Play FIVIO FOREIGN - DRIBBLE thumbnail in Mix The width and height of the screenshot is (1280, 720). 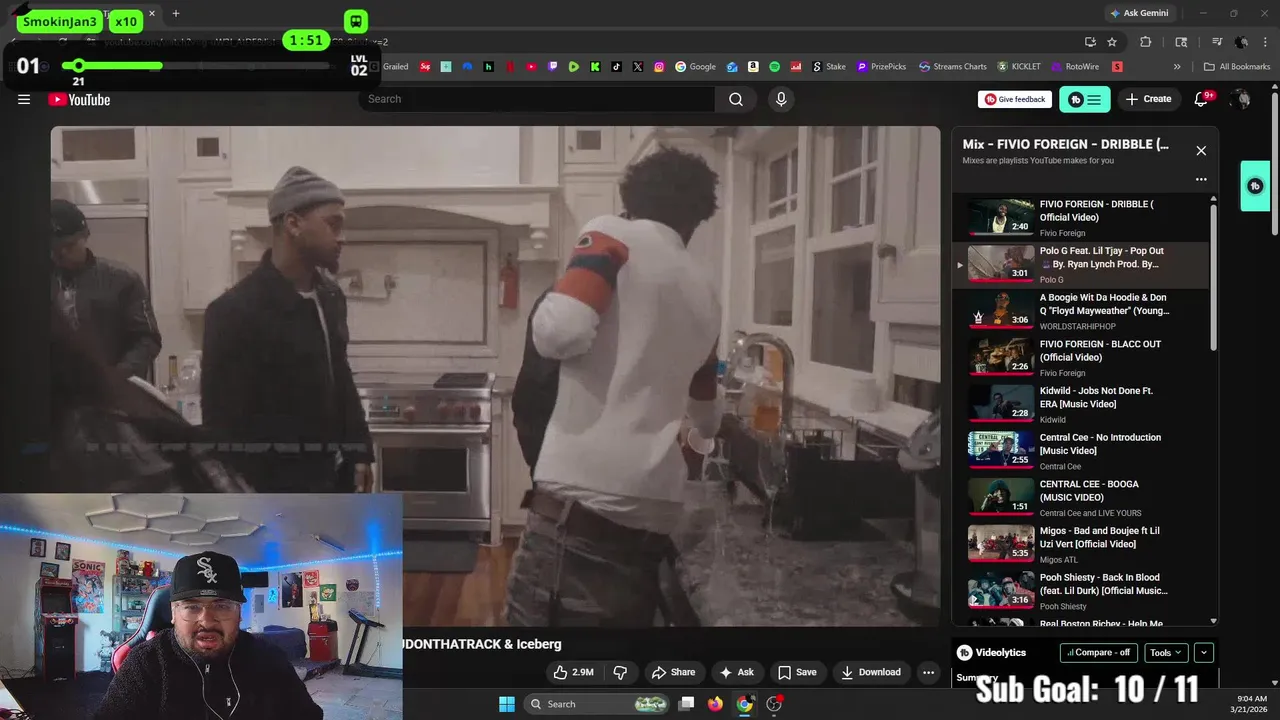1000,217
